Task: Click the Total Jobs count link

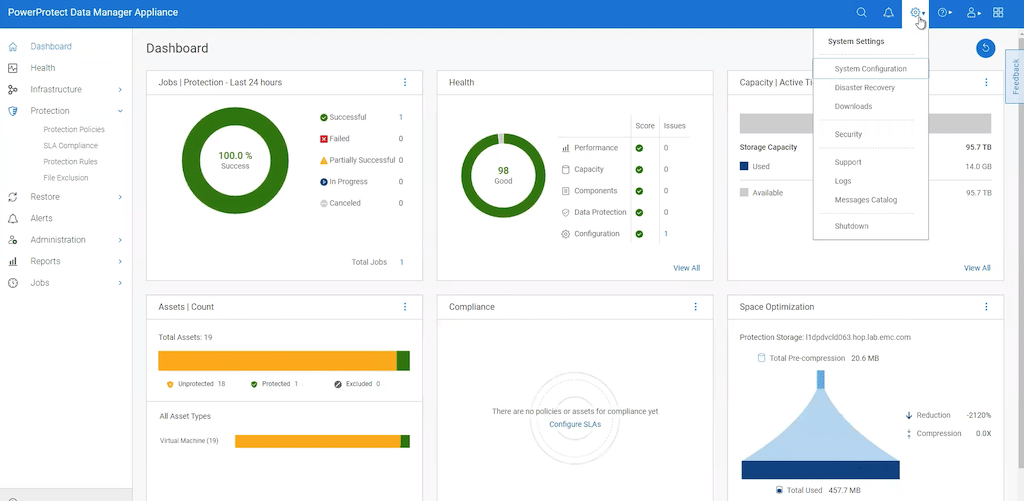Action: 402,262
